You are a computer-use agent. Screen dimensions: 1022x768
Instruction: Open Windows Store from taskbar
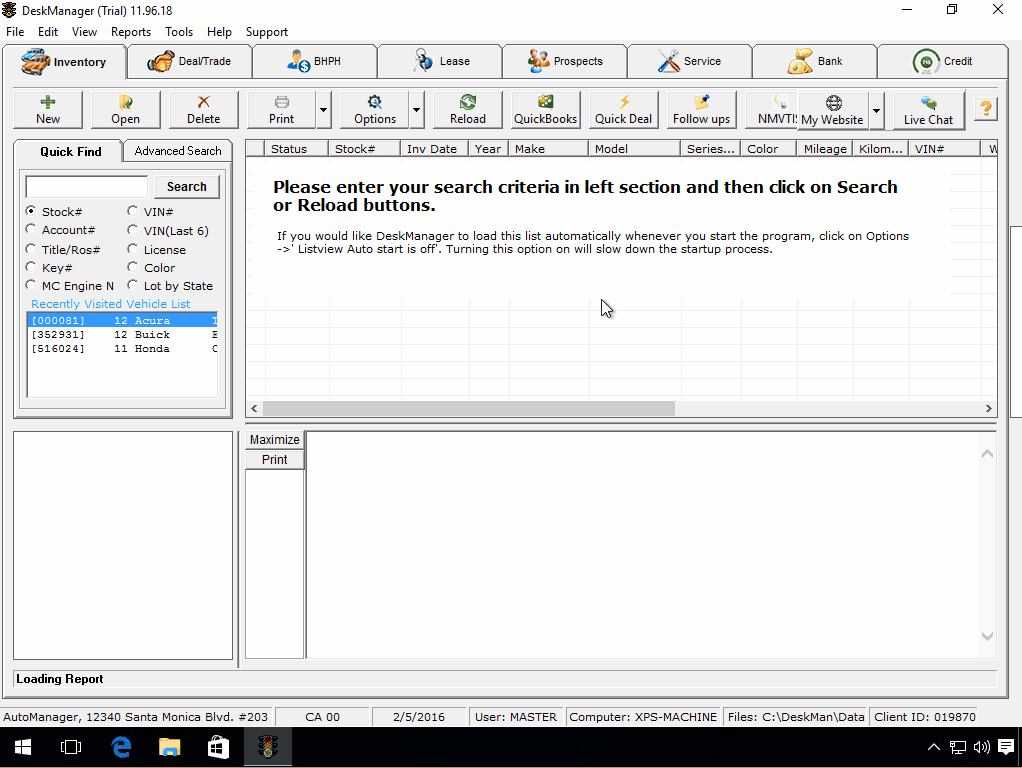point(218,747)
